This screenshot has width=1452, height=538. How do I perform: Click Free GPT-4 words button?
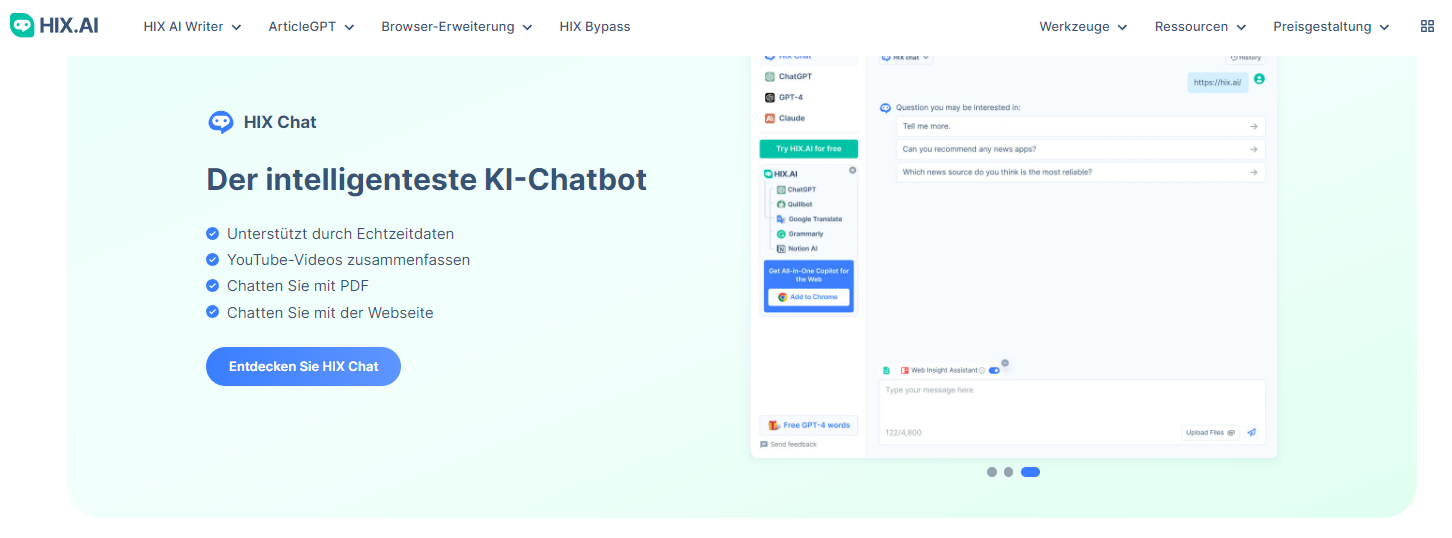click(809, 425)
